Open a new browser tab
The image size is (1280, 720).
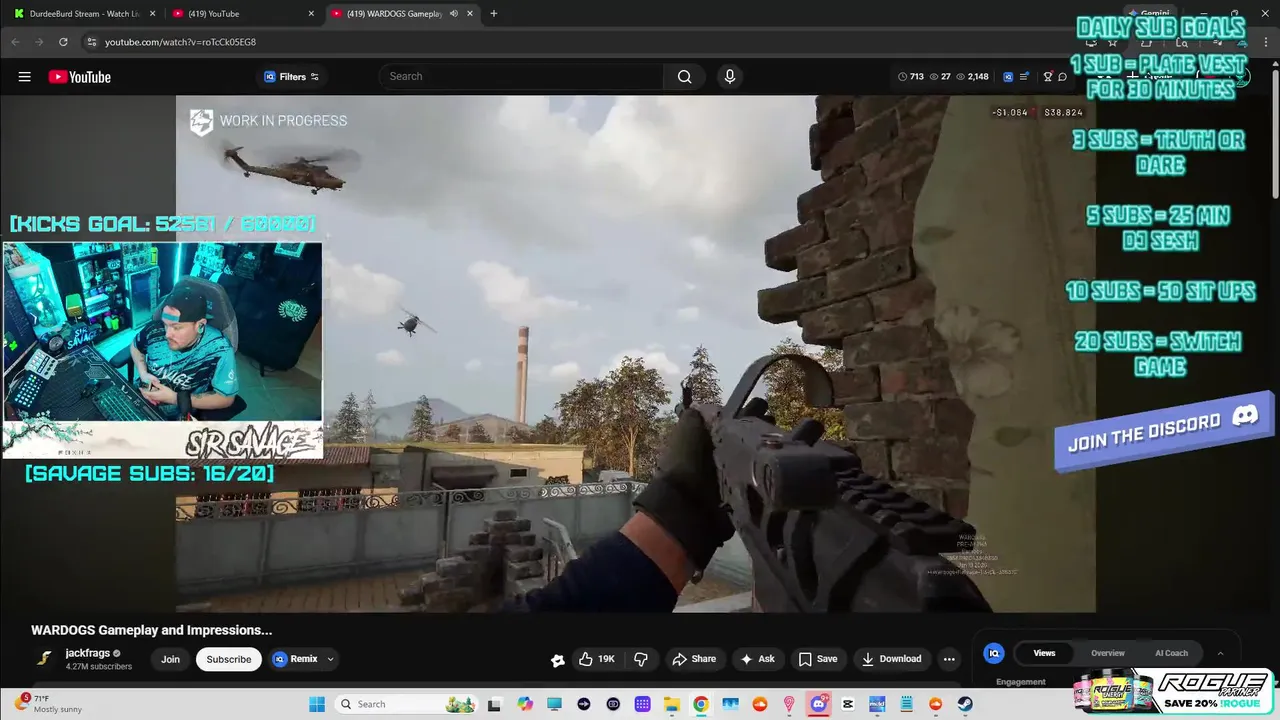tap(493, 13)
